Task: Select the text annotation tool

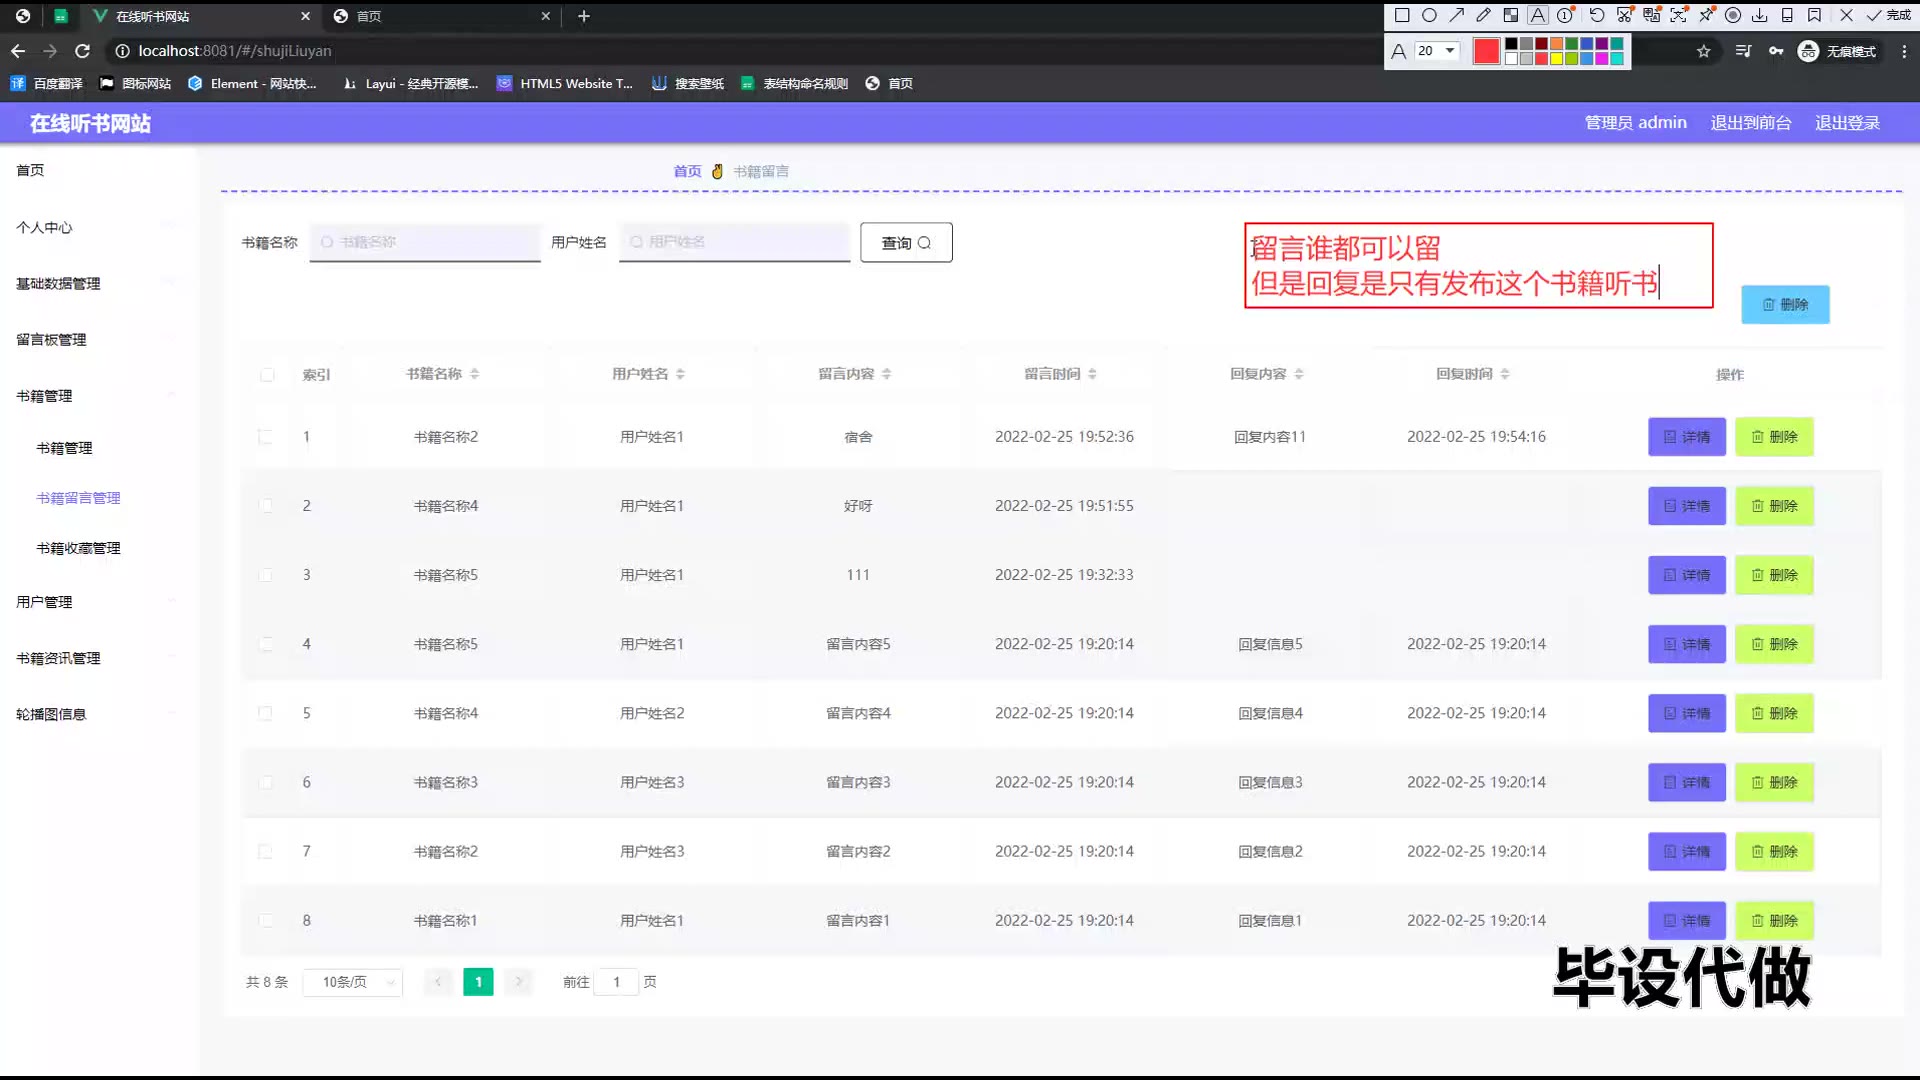Action: [x=1538, y=15]
